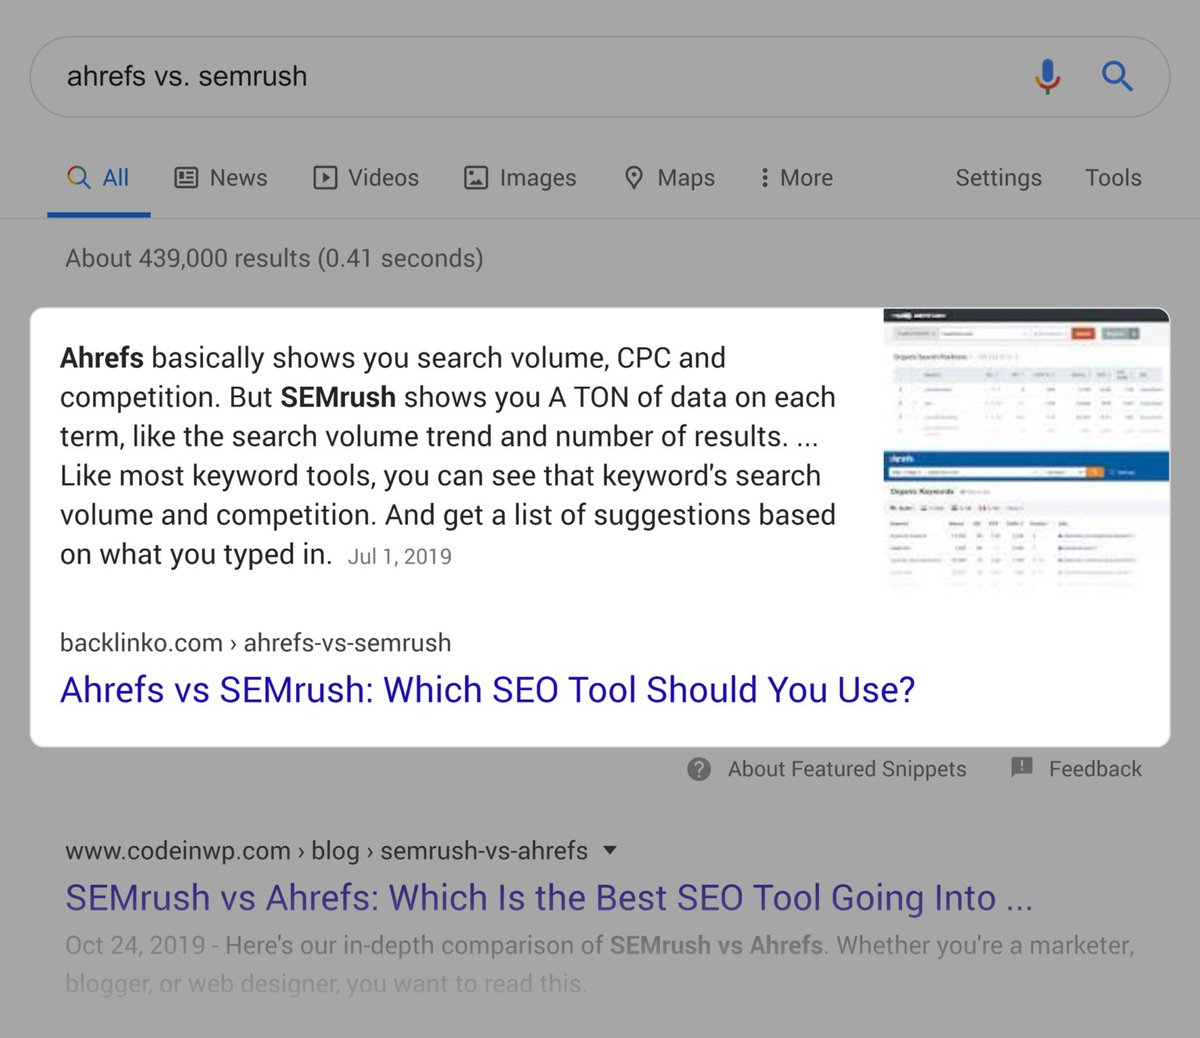1200x1038 pixels.
Task: Click the search box containing 'ahrefs vs. semrush'
Action: [600, 77]
